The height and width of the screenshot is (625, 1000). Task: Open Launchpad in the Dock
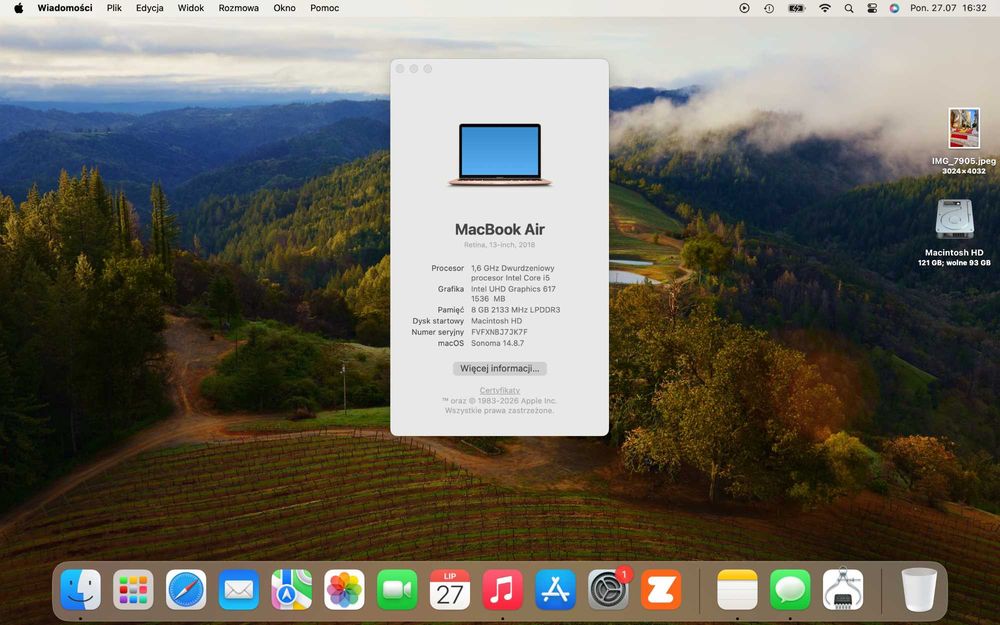133,590
